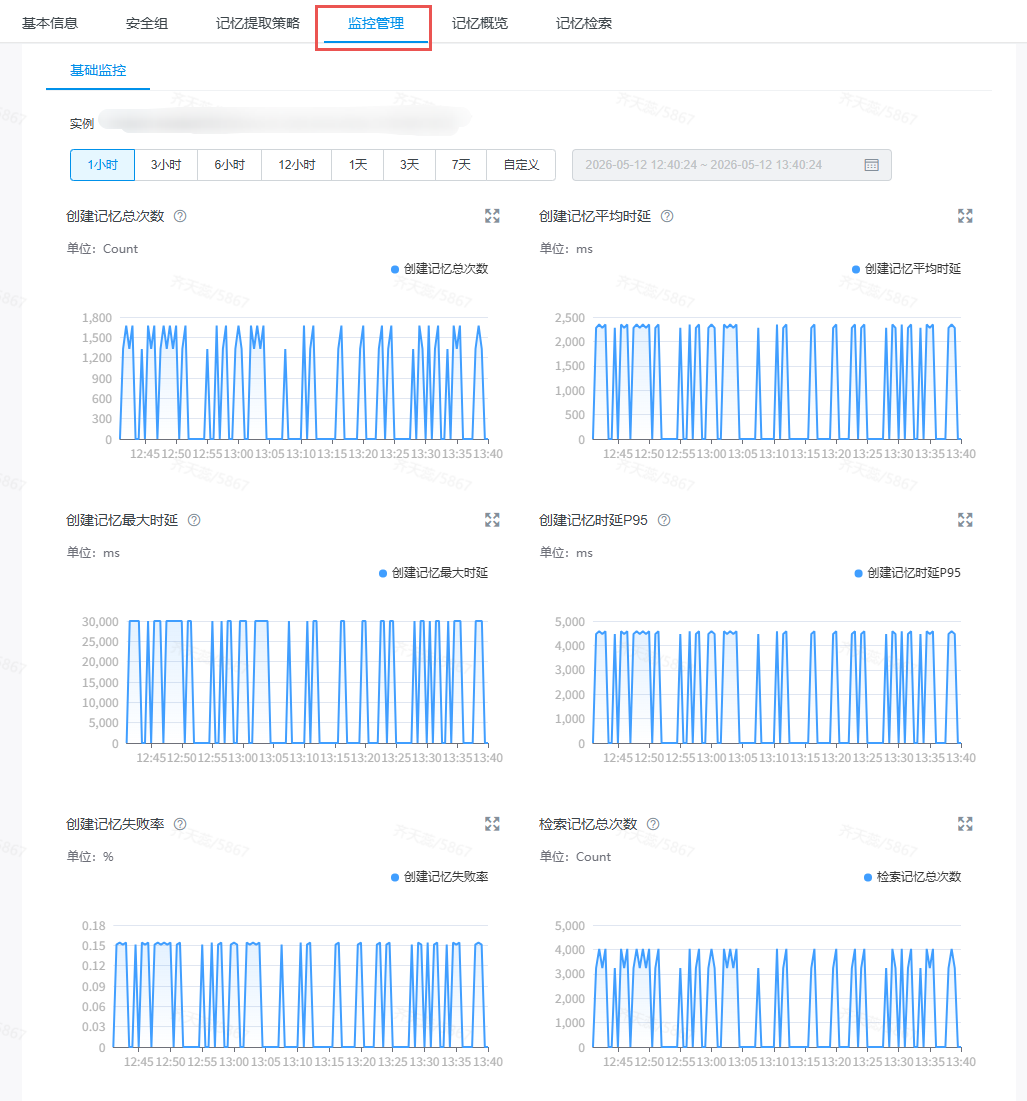Switch to the 监控管理 tab
1027x1101 pixels.
[x=376, y=23]
